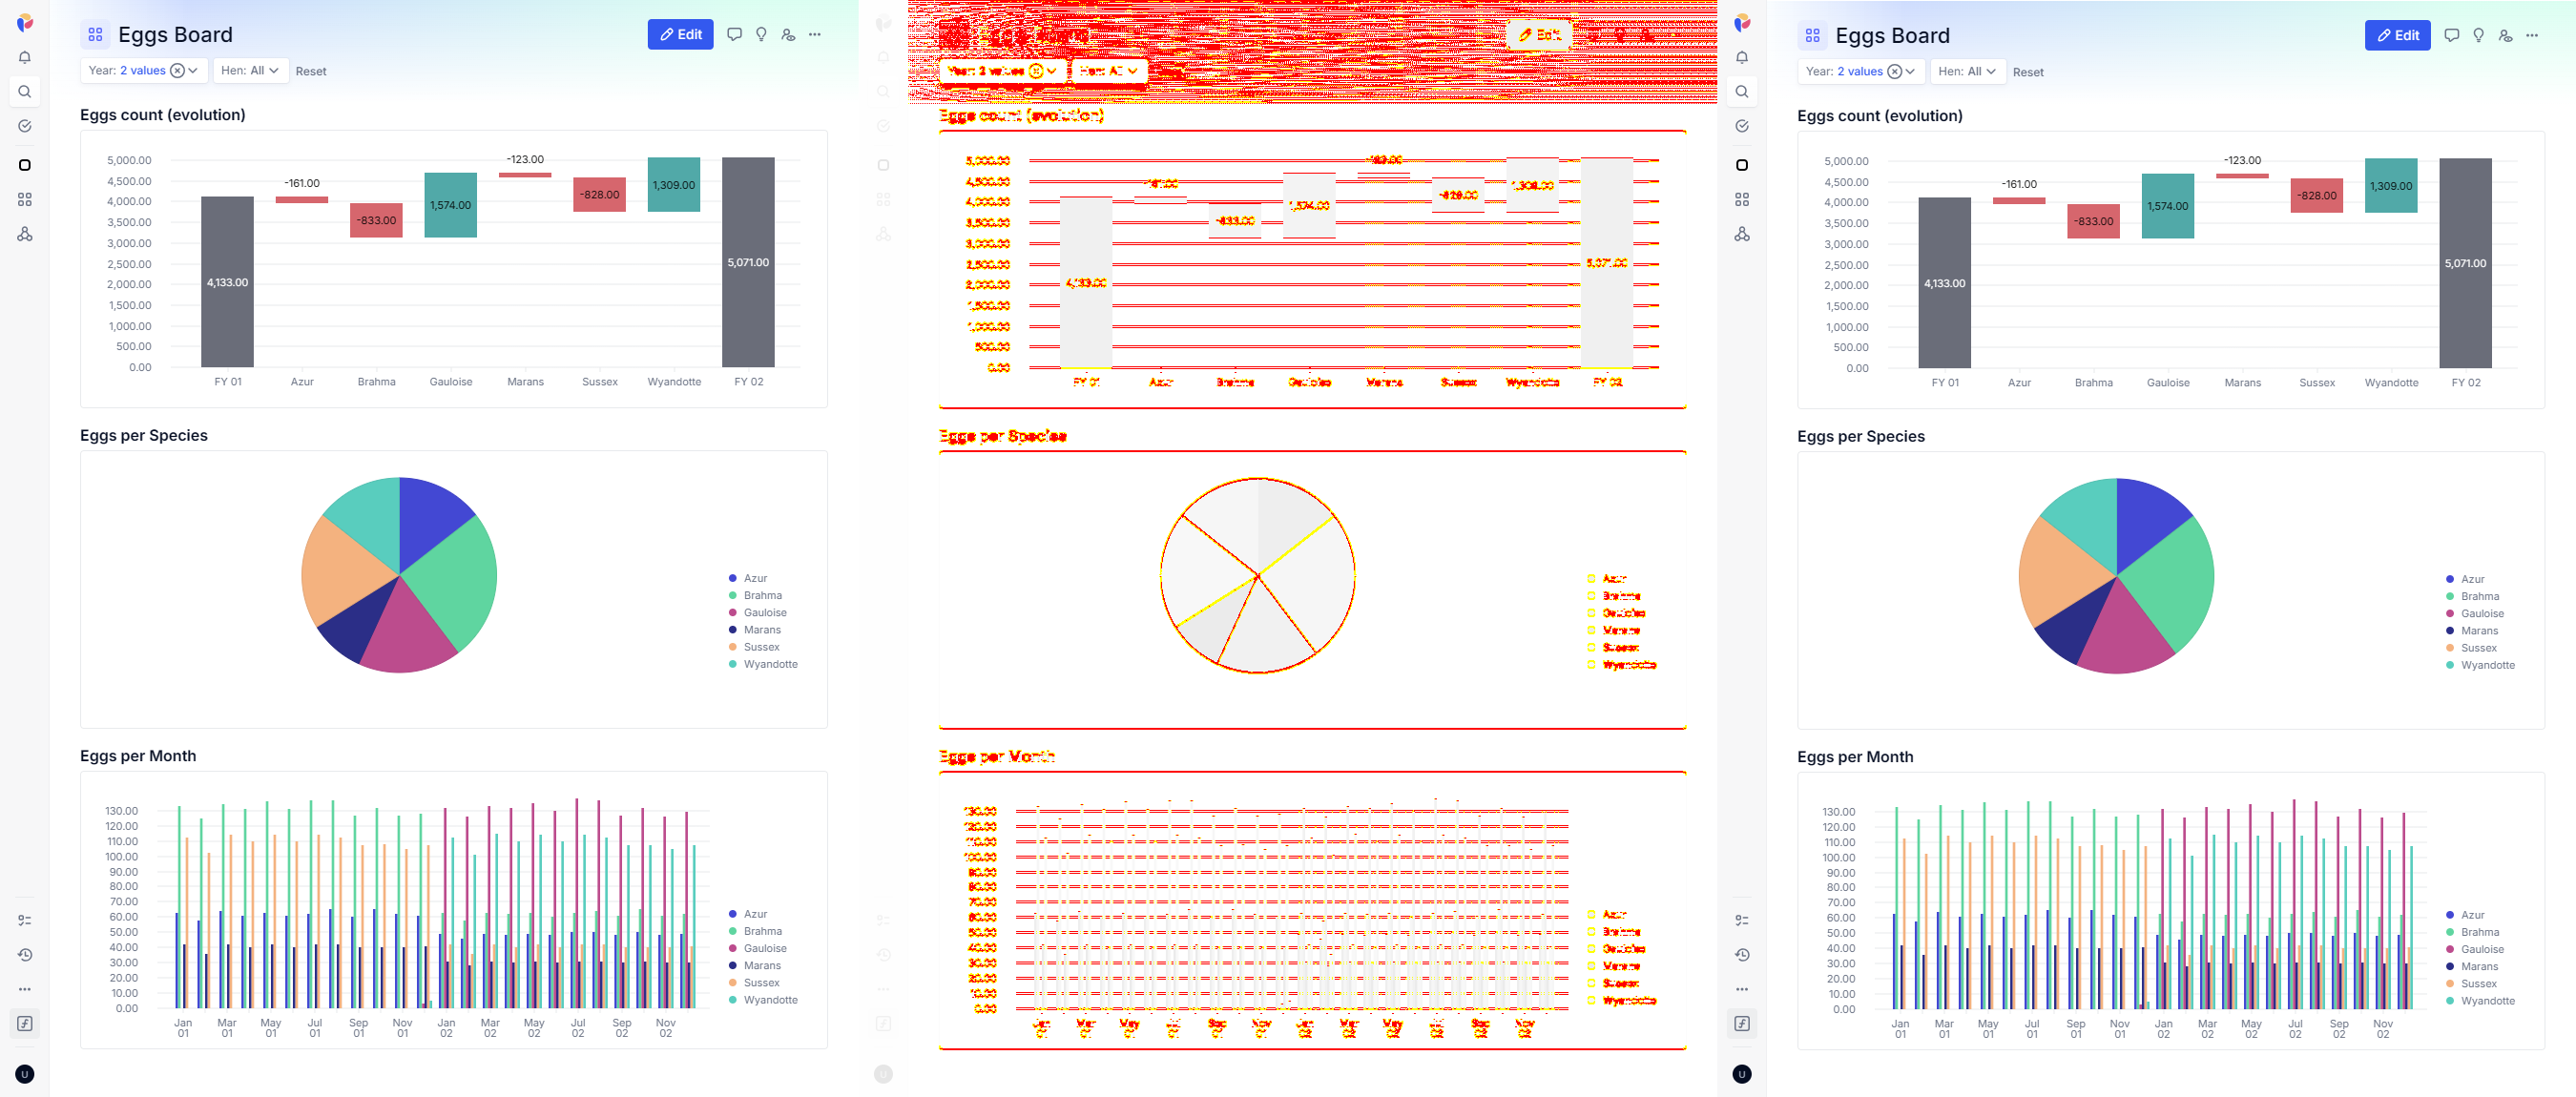Toggle Brahma in left Eggs per Species legend

coord(755,595)
